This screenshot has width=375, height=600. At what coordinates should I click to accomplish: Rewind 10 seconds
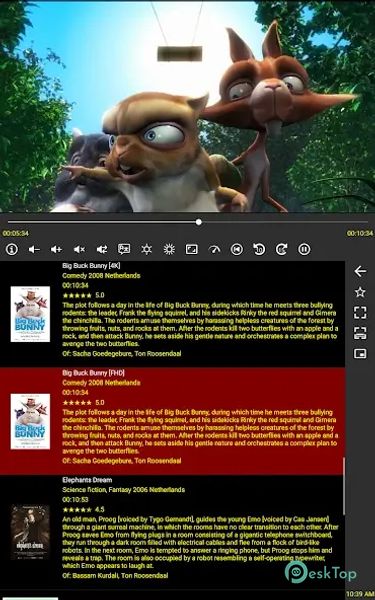click(259, 249)
